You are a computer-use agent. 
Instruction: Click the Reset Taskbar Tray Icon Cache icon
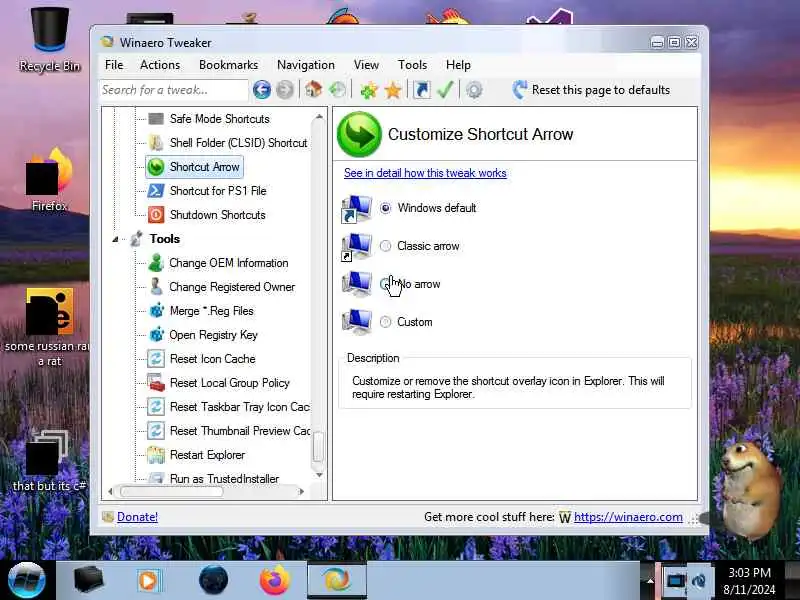[x=156, y=407]
